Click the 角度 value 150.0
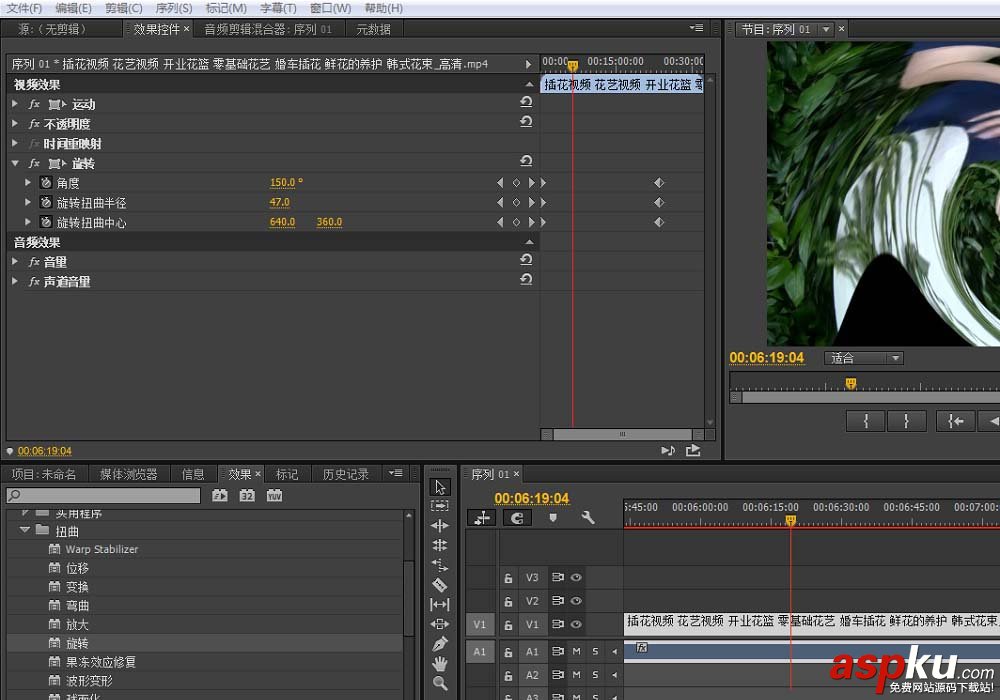 286,182
